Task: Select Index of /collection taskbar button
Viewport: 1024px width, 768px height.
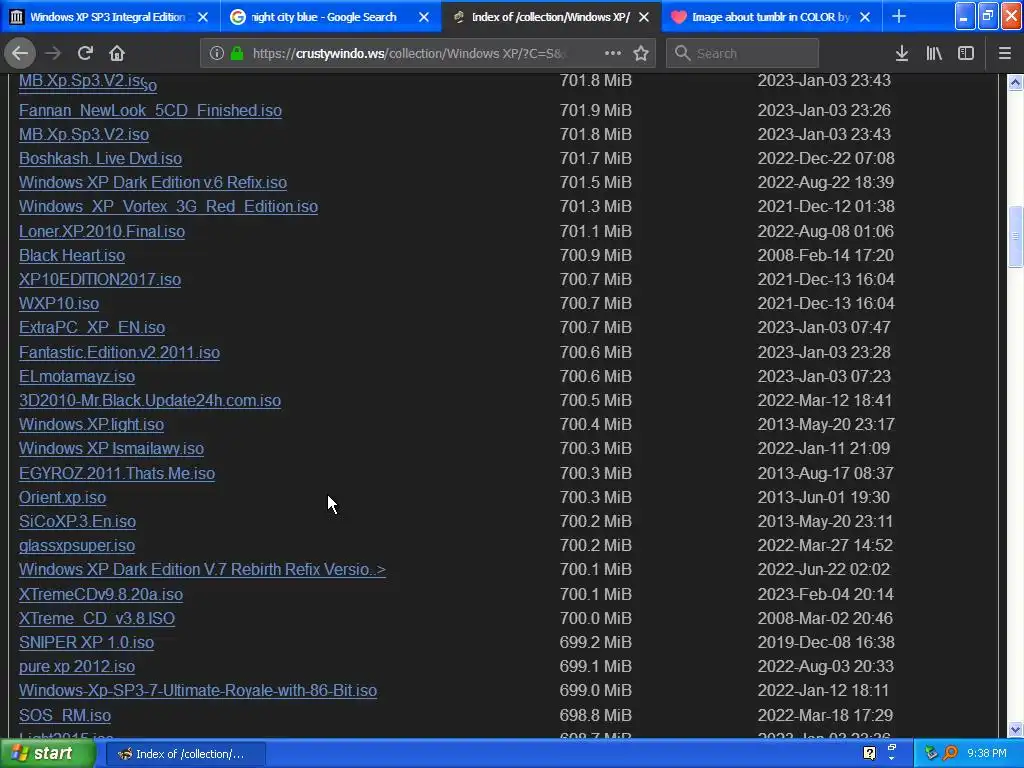Action: click(x=185, y=754)
